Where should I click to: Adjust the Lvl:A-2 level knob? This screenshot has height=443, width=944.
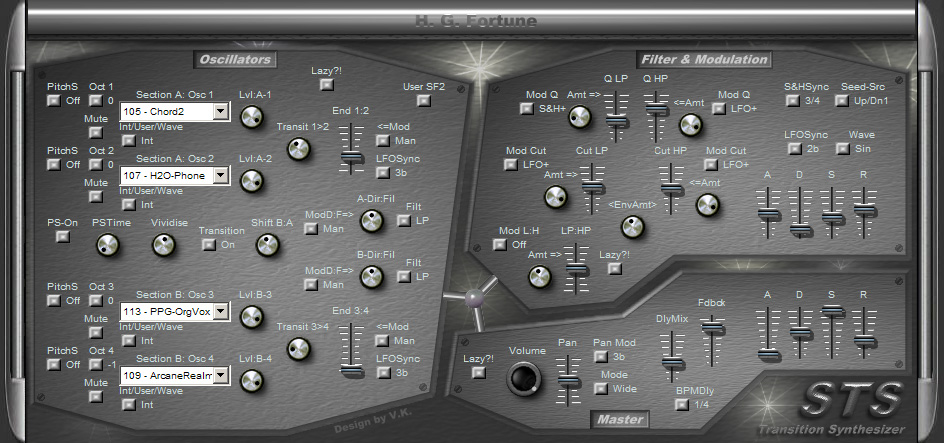point(252,181)
